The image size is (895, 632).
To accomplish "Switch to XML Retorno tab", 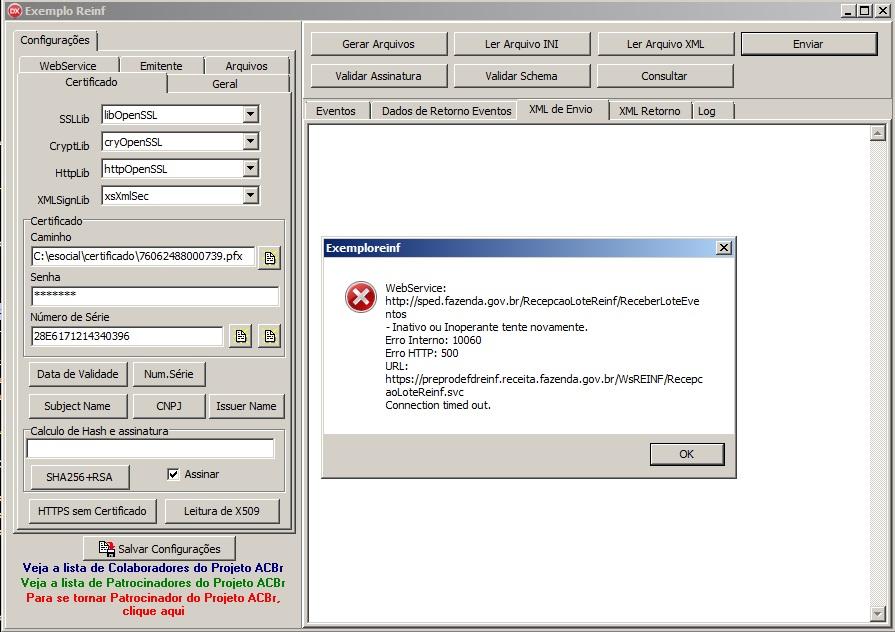I will (650, 111).
